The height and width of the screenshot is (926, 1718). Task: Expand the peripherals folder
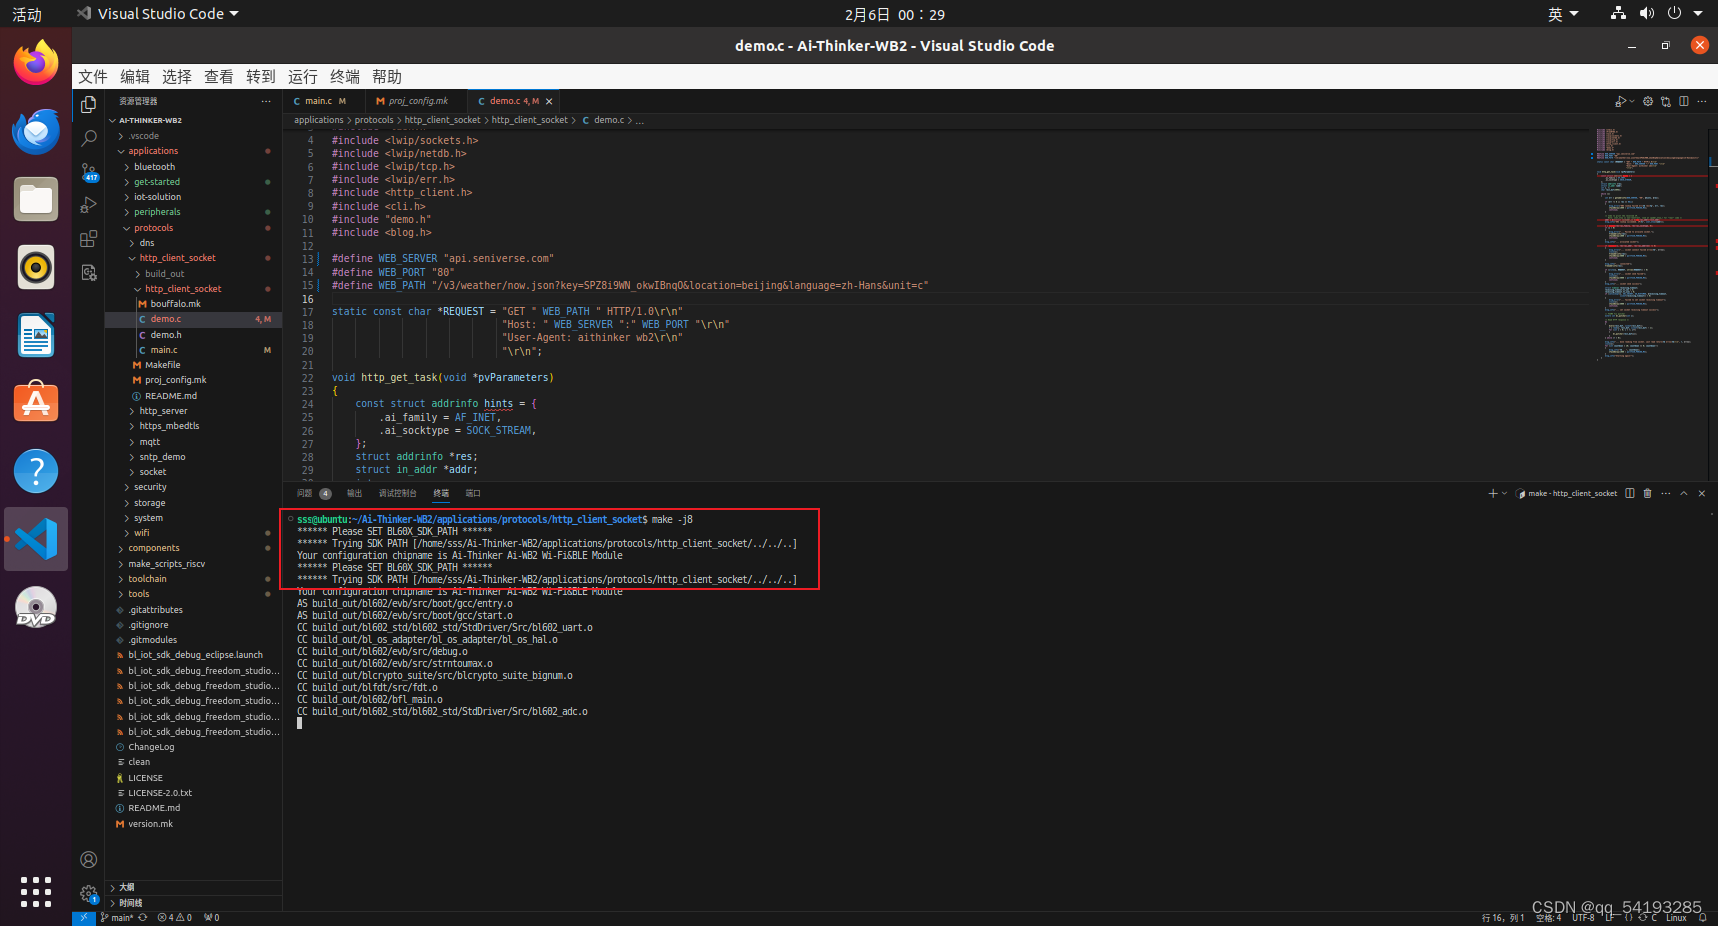point(193,212)
